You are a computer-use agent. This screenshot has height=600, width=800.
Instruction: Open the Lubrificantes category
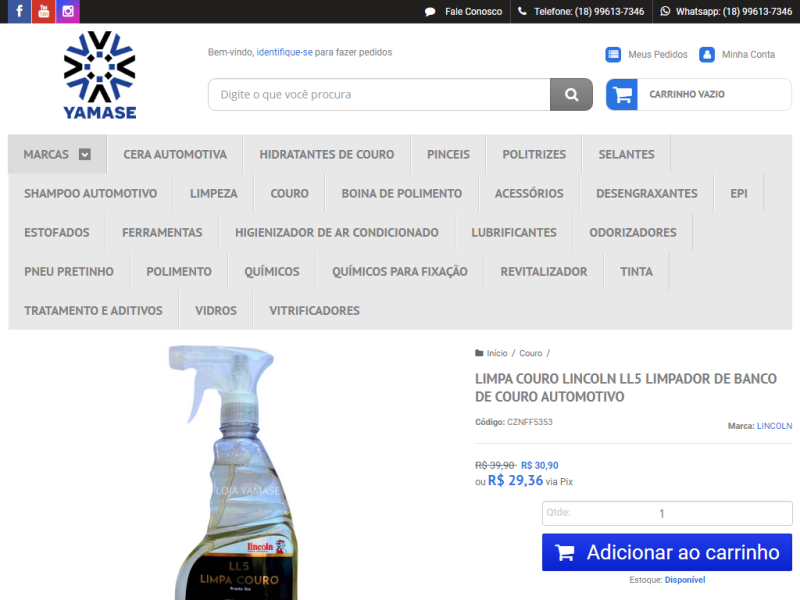pyautogui.click(x=513, y=233)
